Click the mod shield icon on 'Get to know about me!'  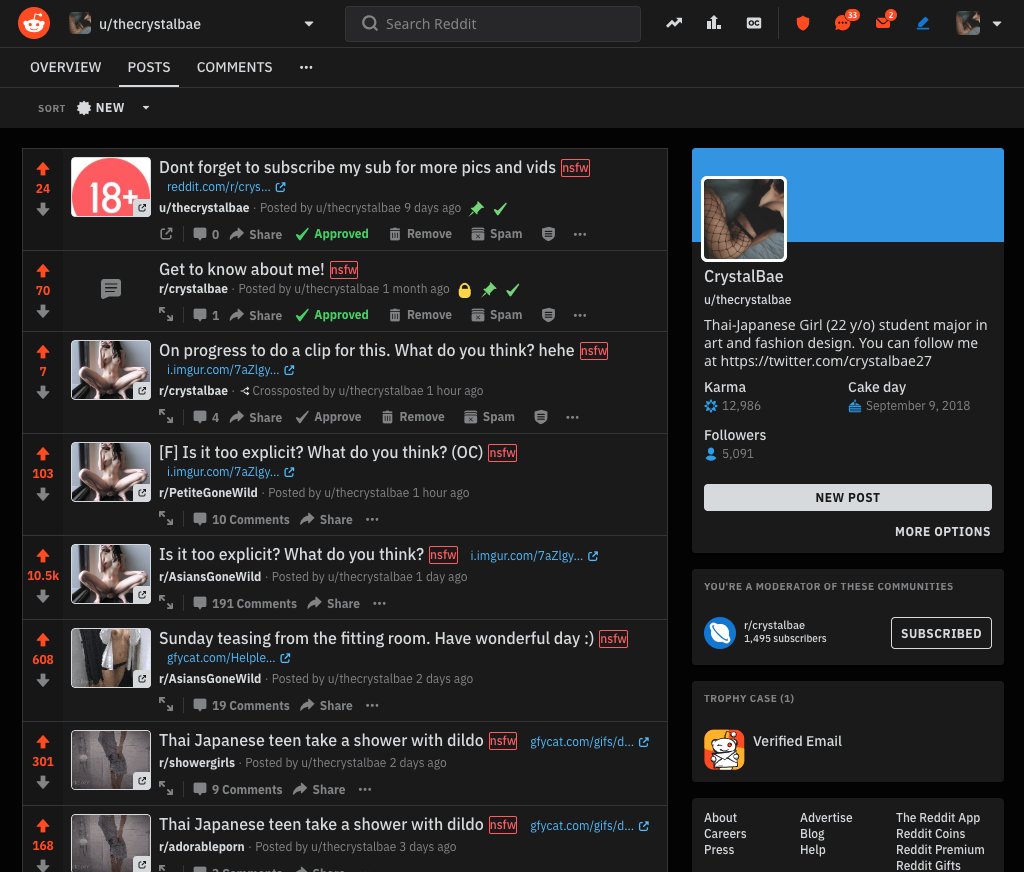[549, 315]
